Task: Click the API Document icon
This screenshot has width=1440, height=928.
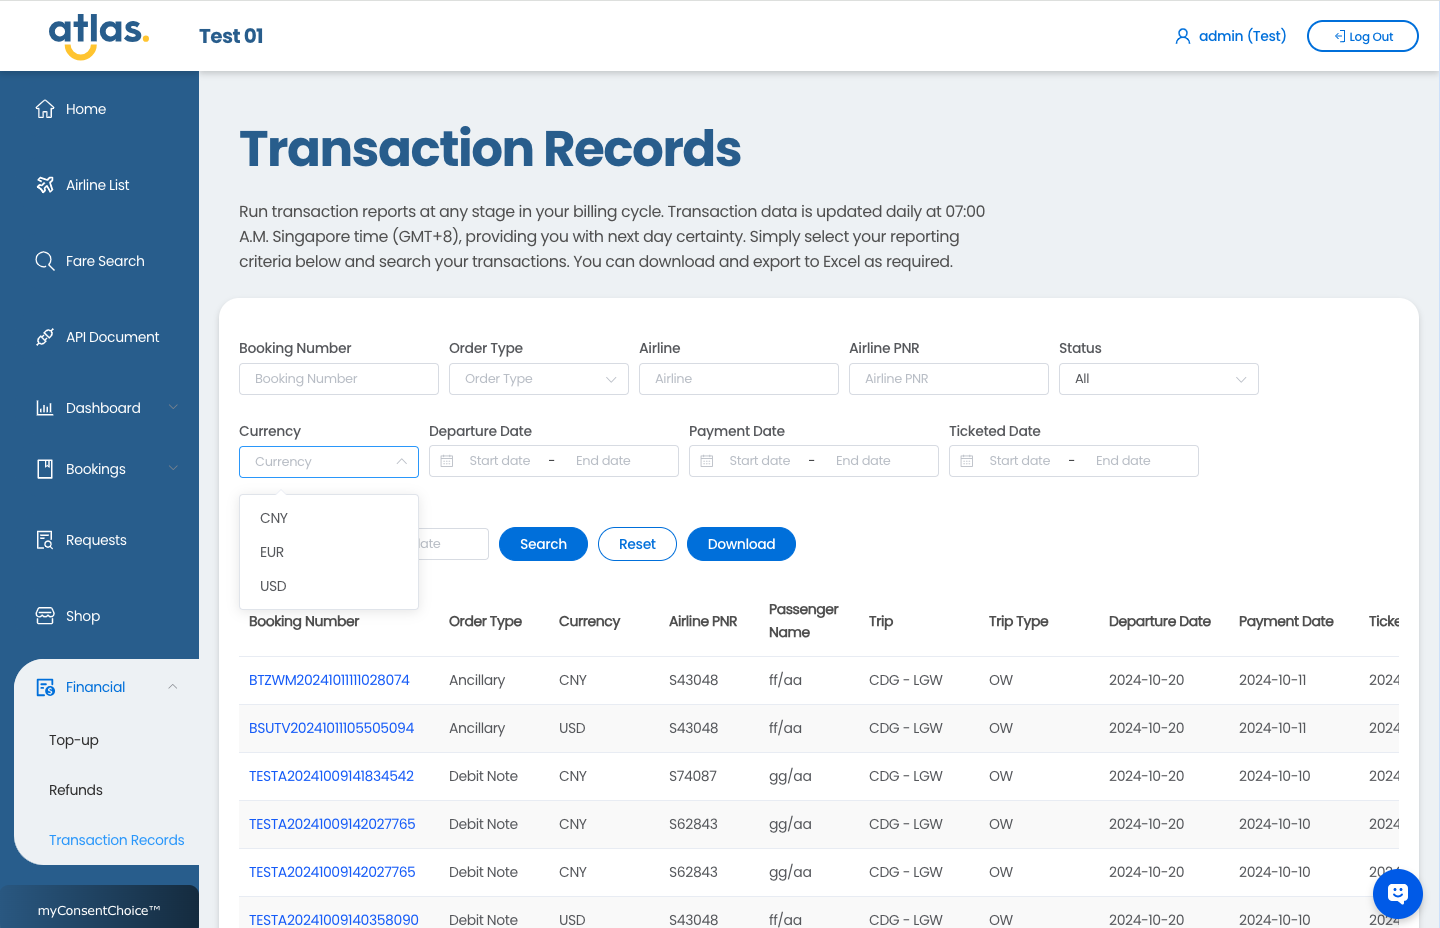Action: pos(45,337)
